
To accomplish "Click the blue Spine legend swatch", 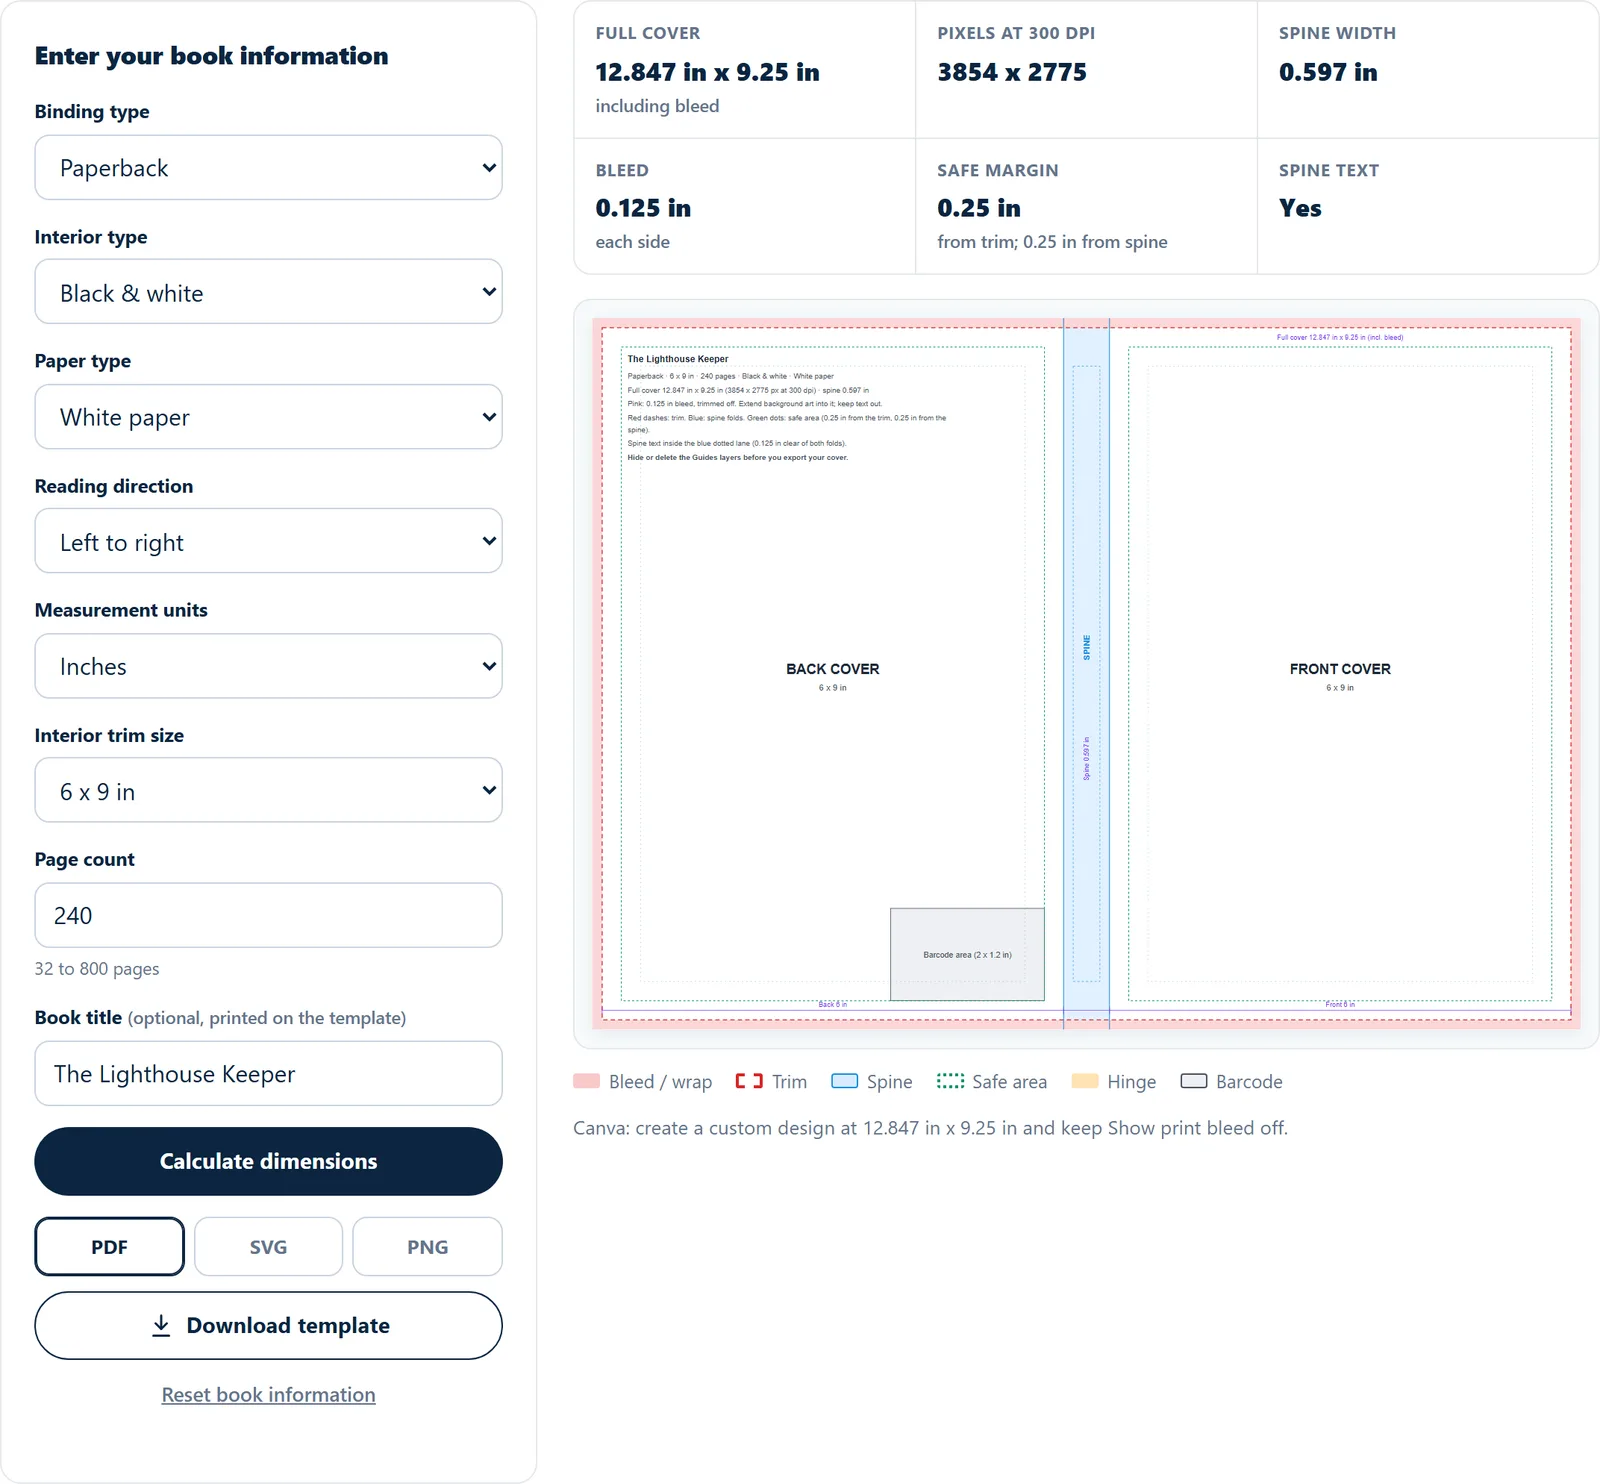I will pos(845,1081).
